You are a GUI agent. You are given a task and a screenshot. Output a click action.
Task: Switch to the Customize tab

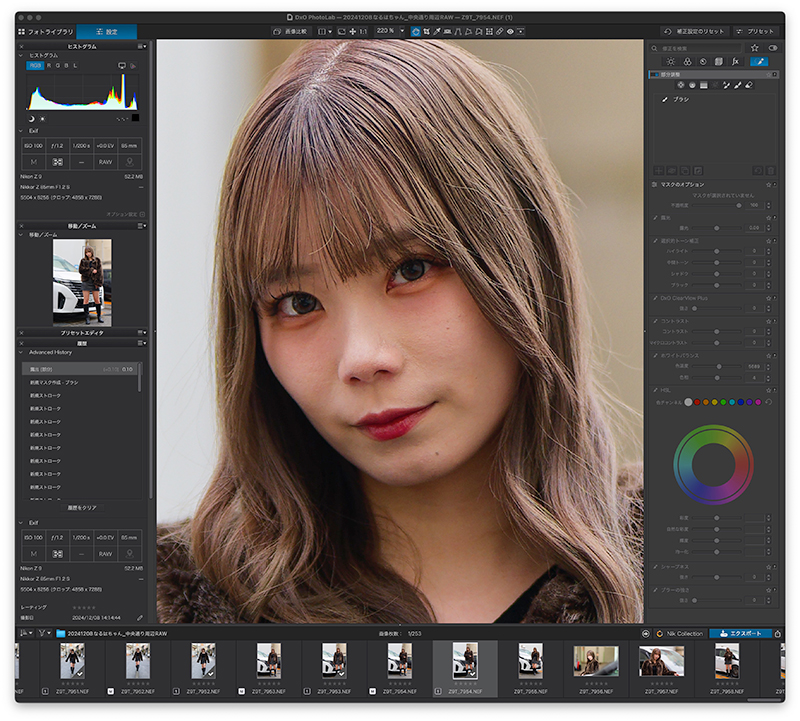click(x=107, y=32)
